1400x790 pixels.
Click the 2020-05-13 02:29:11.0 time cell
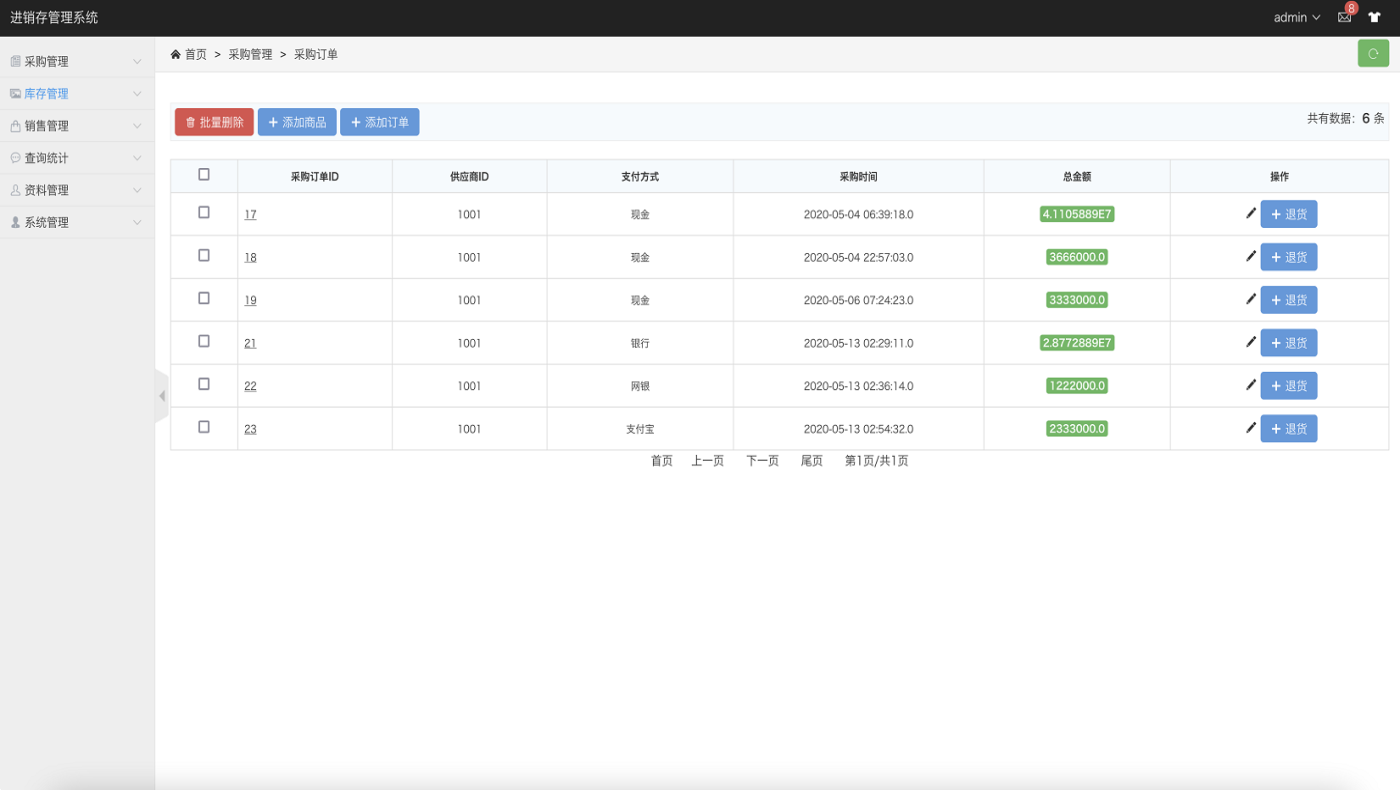[x=859, y=343]
